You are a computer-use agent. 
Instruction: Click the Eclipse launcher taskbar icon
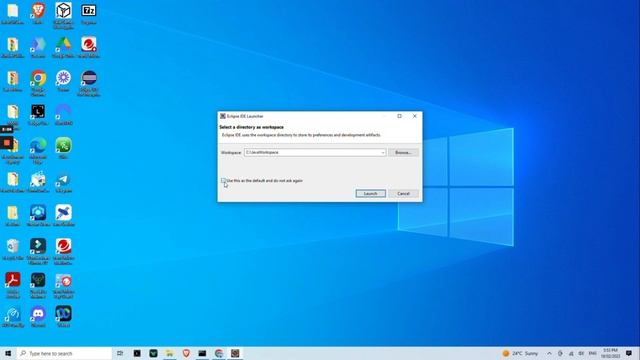(x=235, y=353)
